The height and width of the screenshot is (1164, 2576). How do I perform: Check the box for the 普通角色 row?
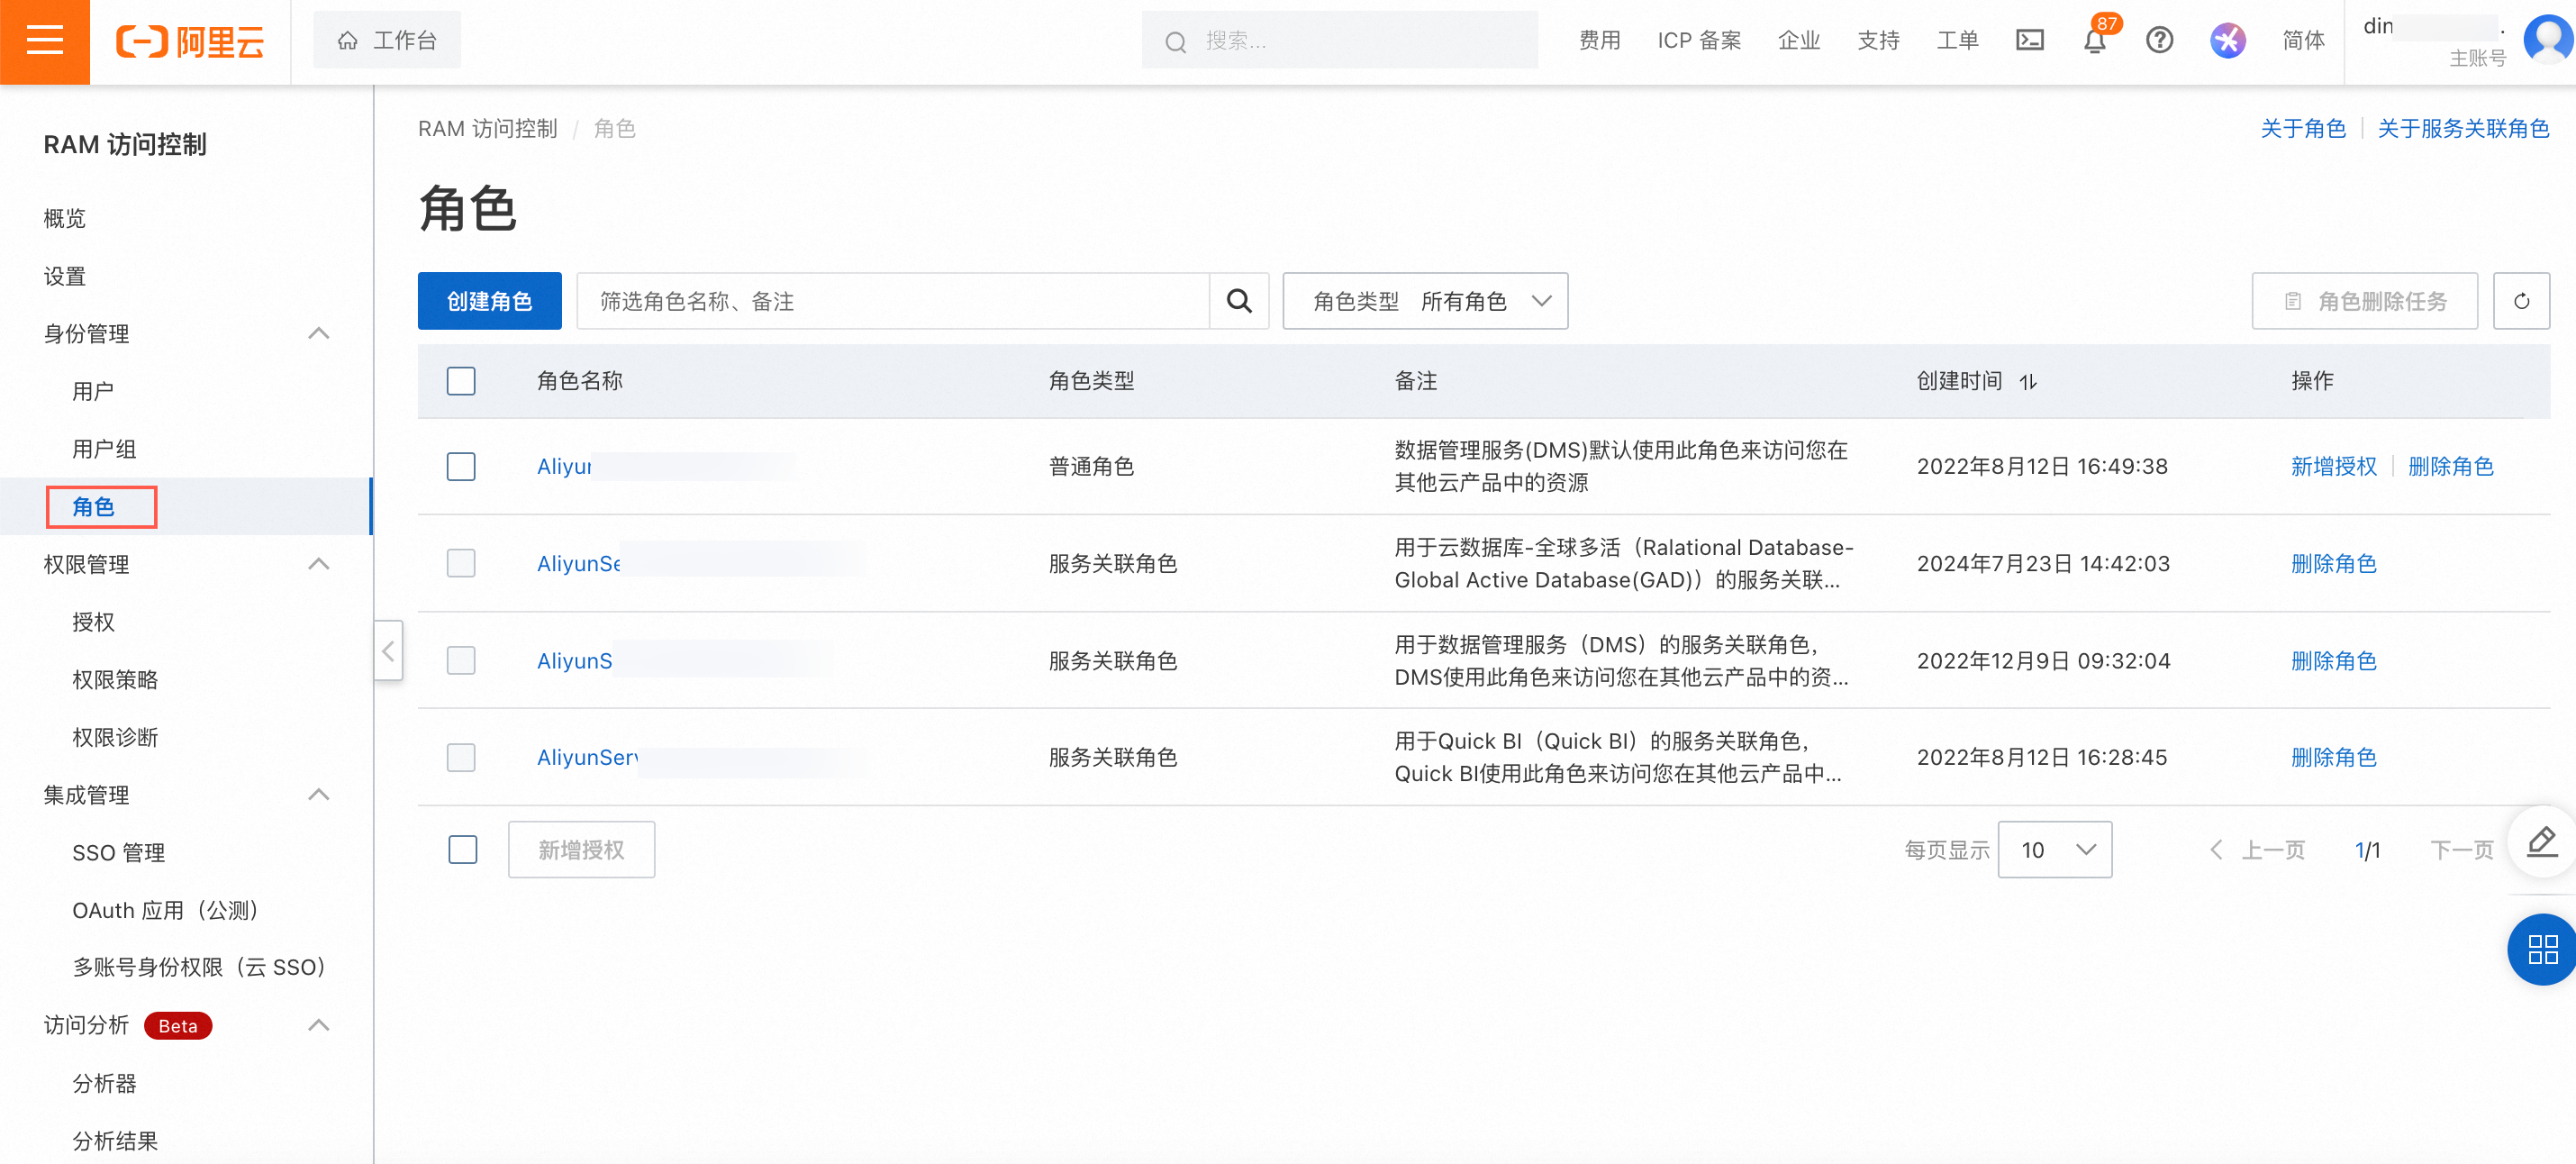click(x=461, y=467)
